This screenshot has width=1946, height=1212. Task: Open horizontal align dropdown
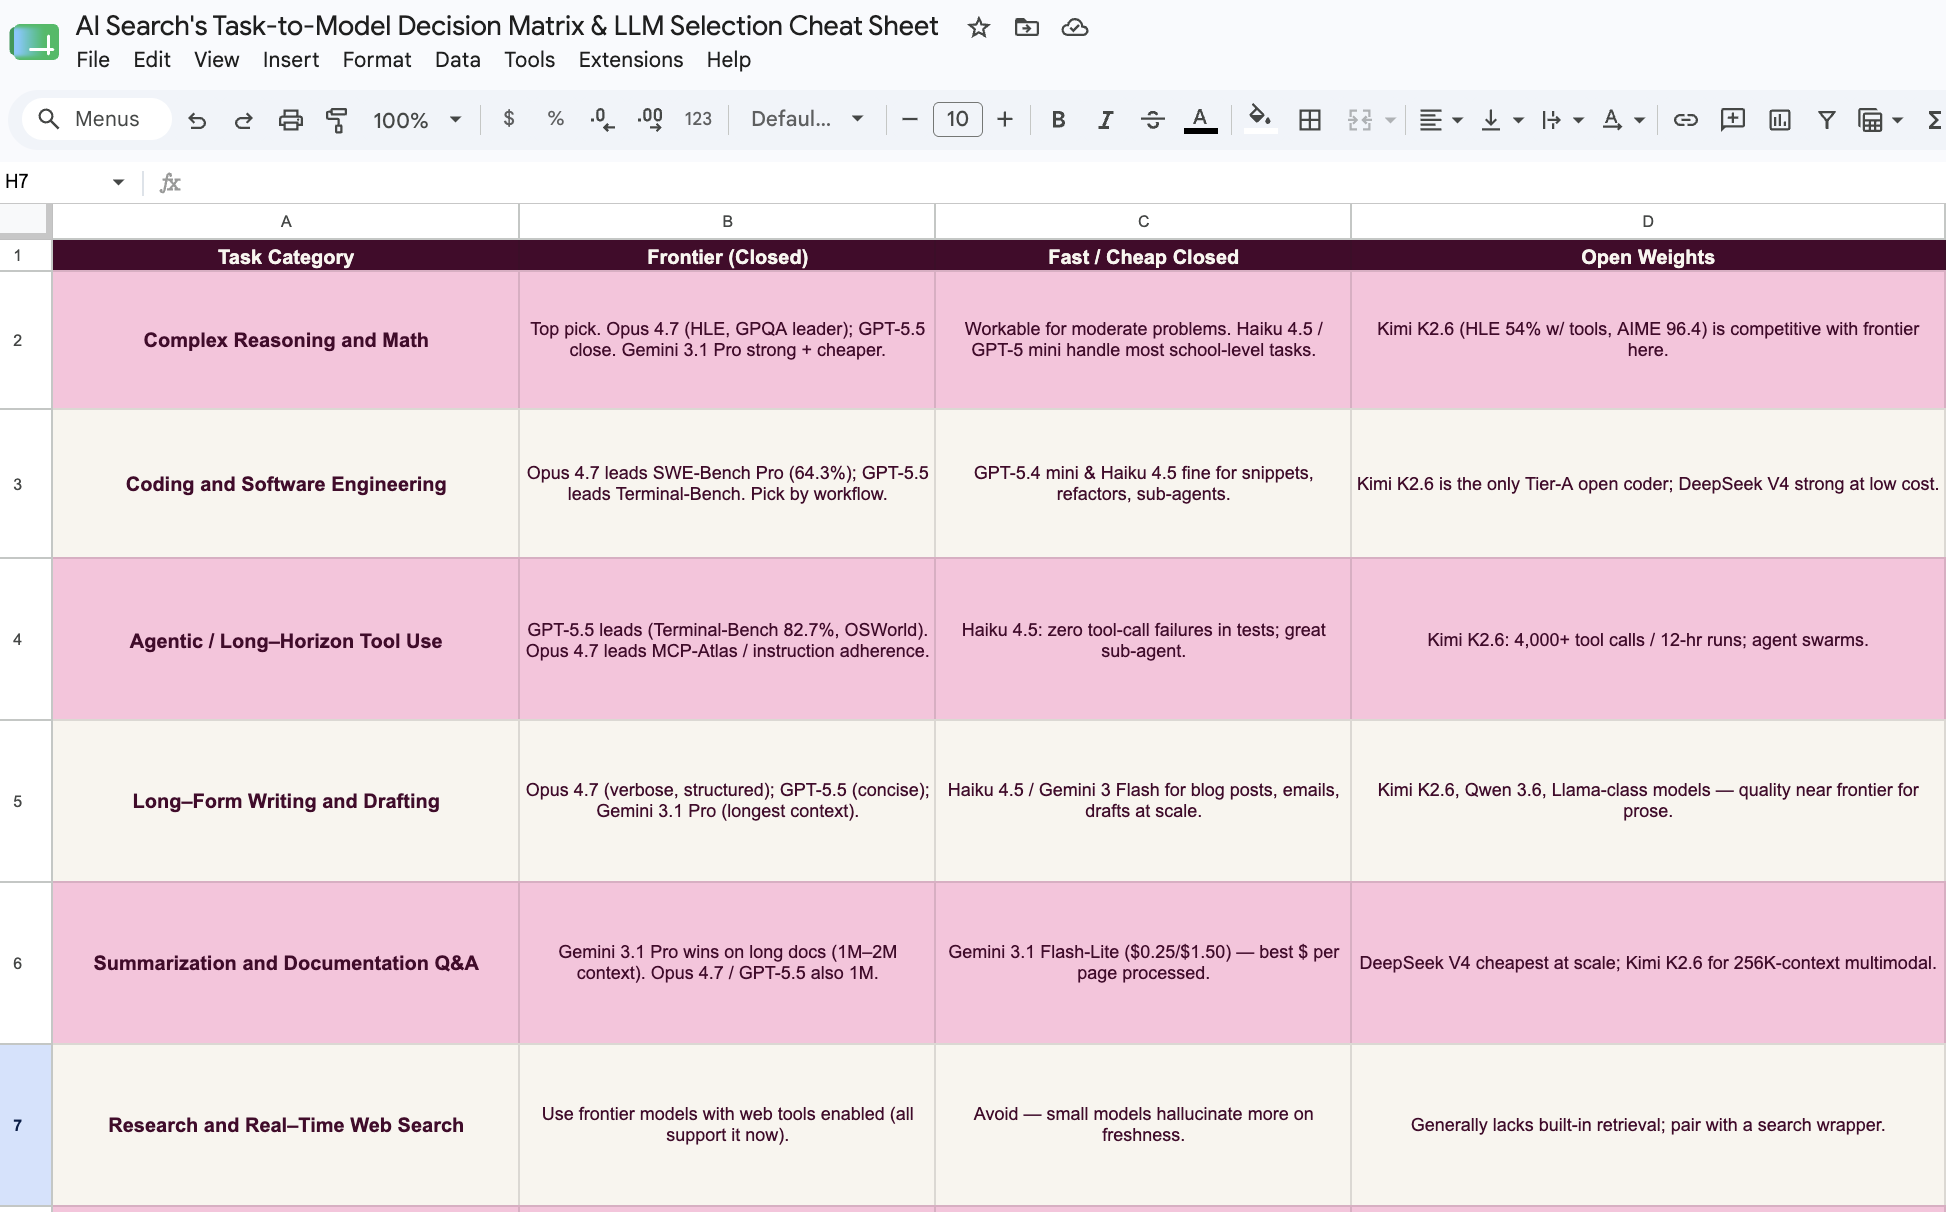[x=1441, y=120]
